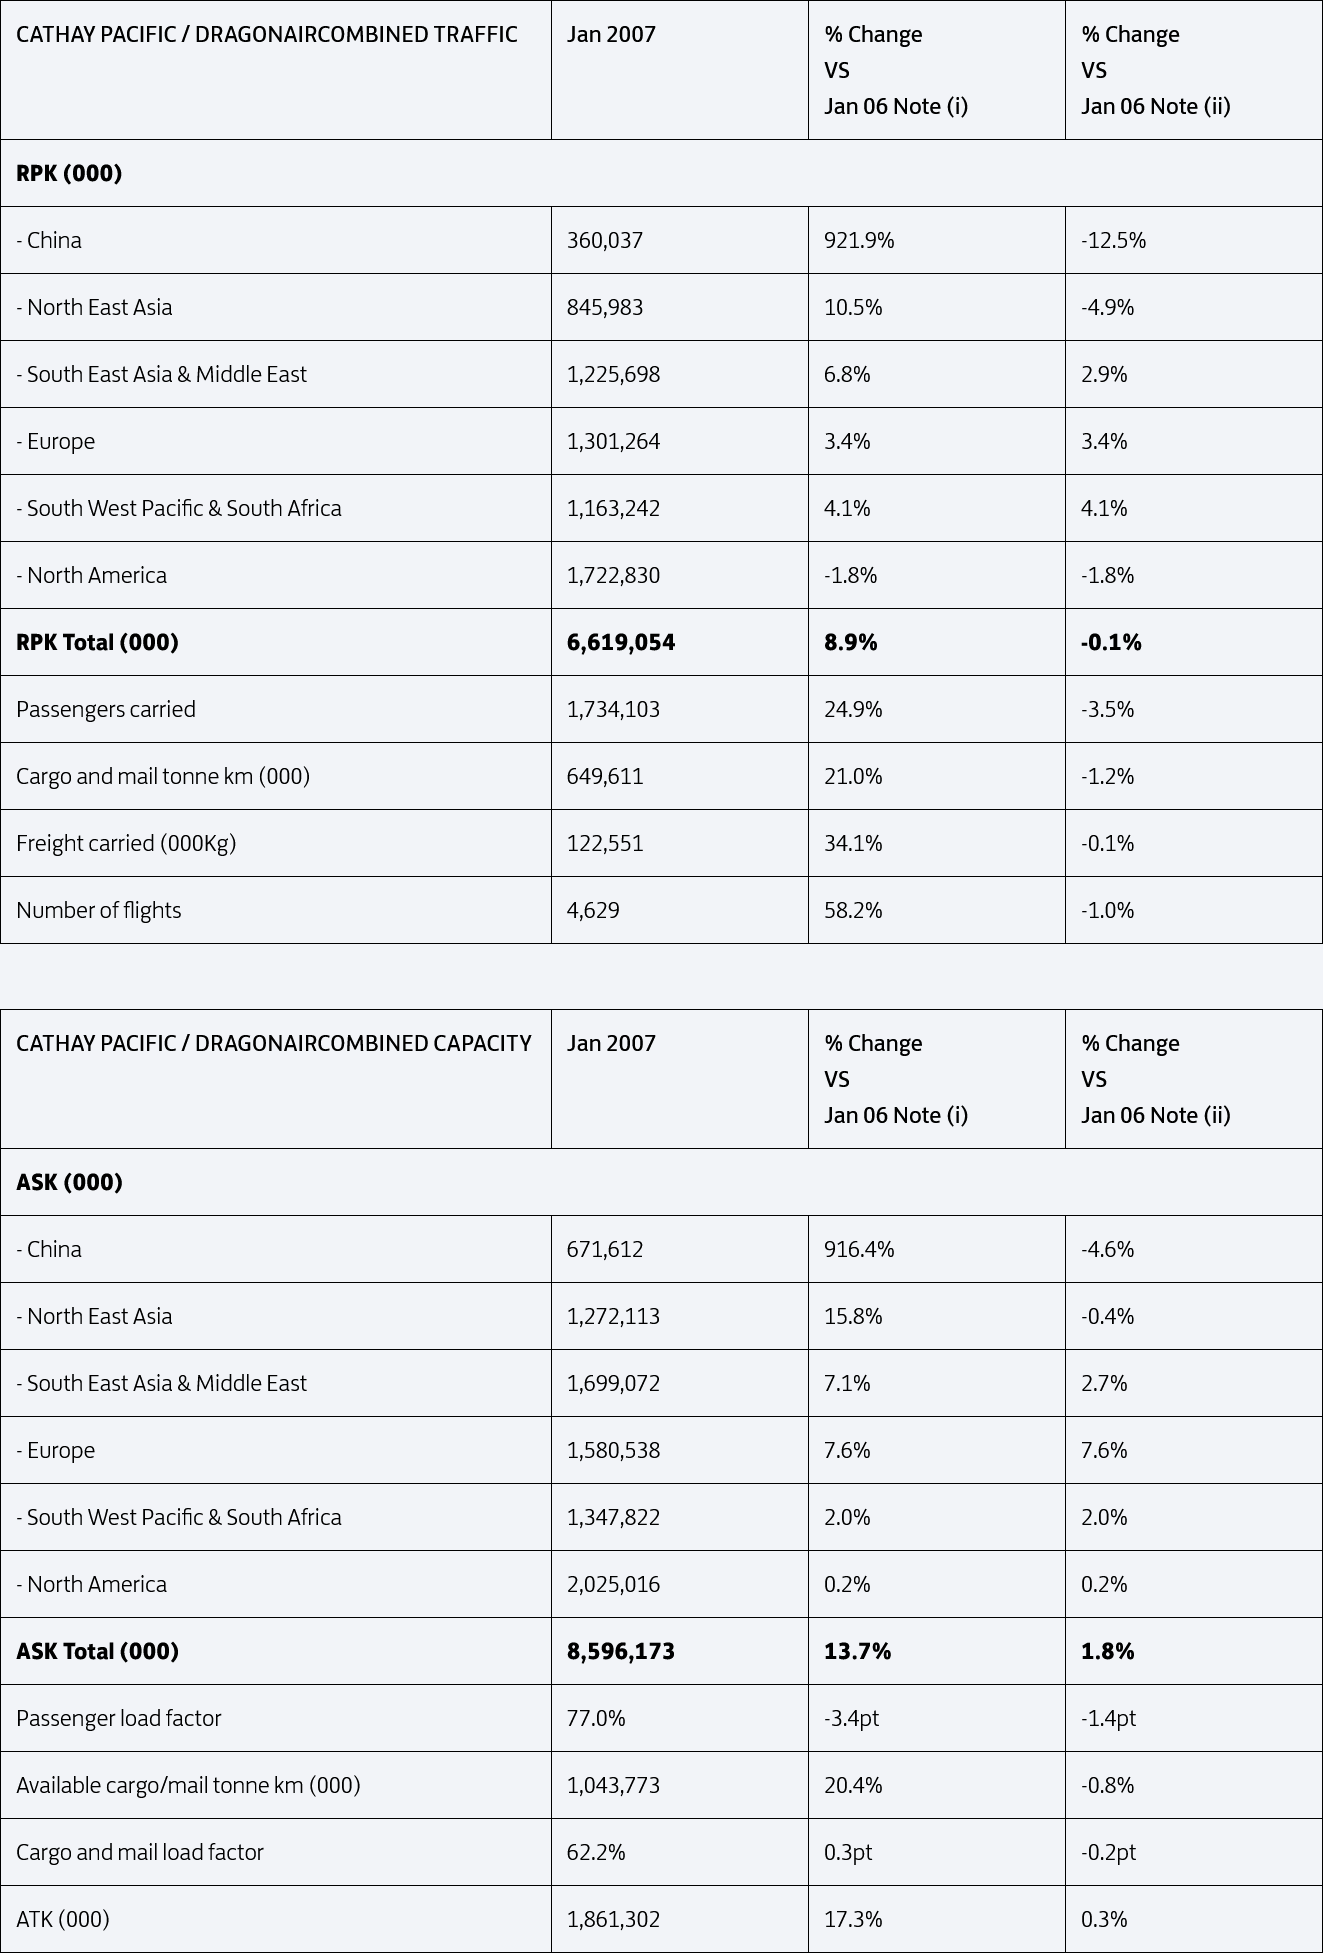Select the ATK (000) value 1,861,302
Screen dimensions: 1323x1953
point(613,1919)
